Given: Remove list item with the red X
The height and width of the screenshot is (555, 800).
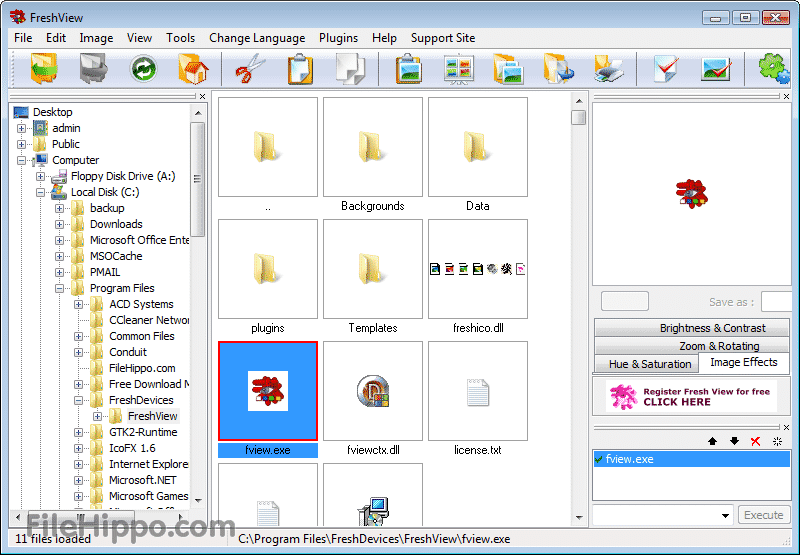Looking at the screenshot, I should pyautogui.click(x=756, y=441).
